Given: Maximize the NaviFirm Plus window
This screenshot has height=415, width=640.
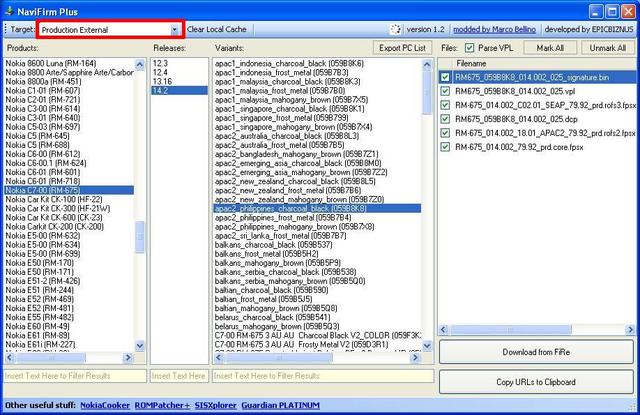Looking at the screenshot, I should tap(611, 11).
